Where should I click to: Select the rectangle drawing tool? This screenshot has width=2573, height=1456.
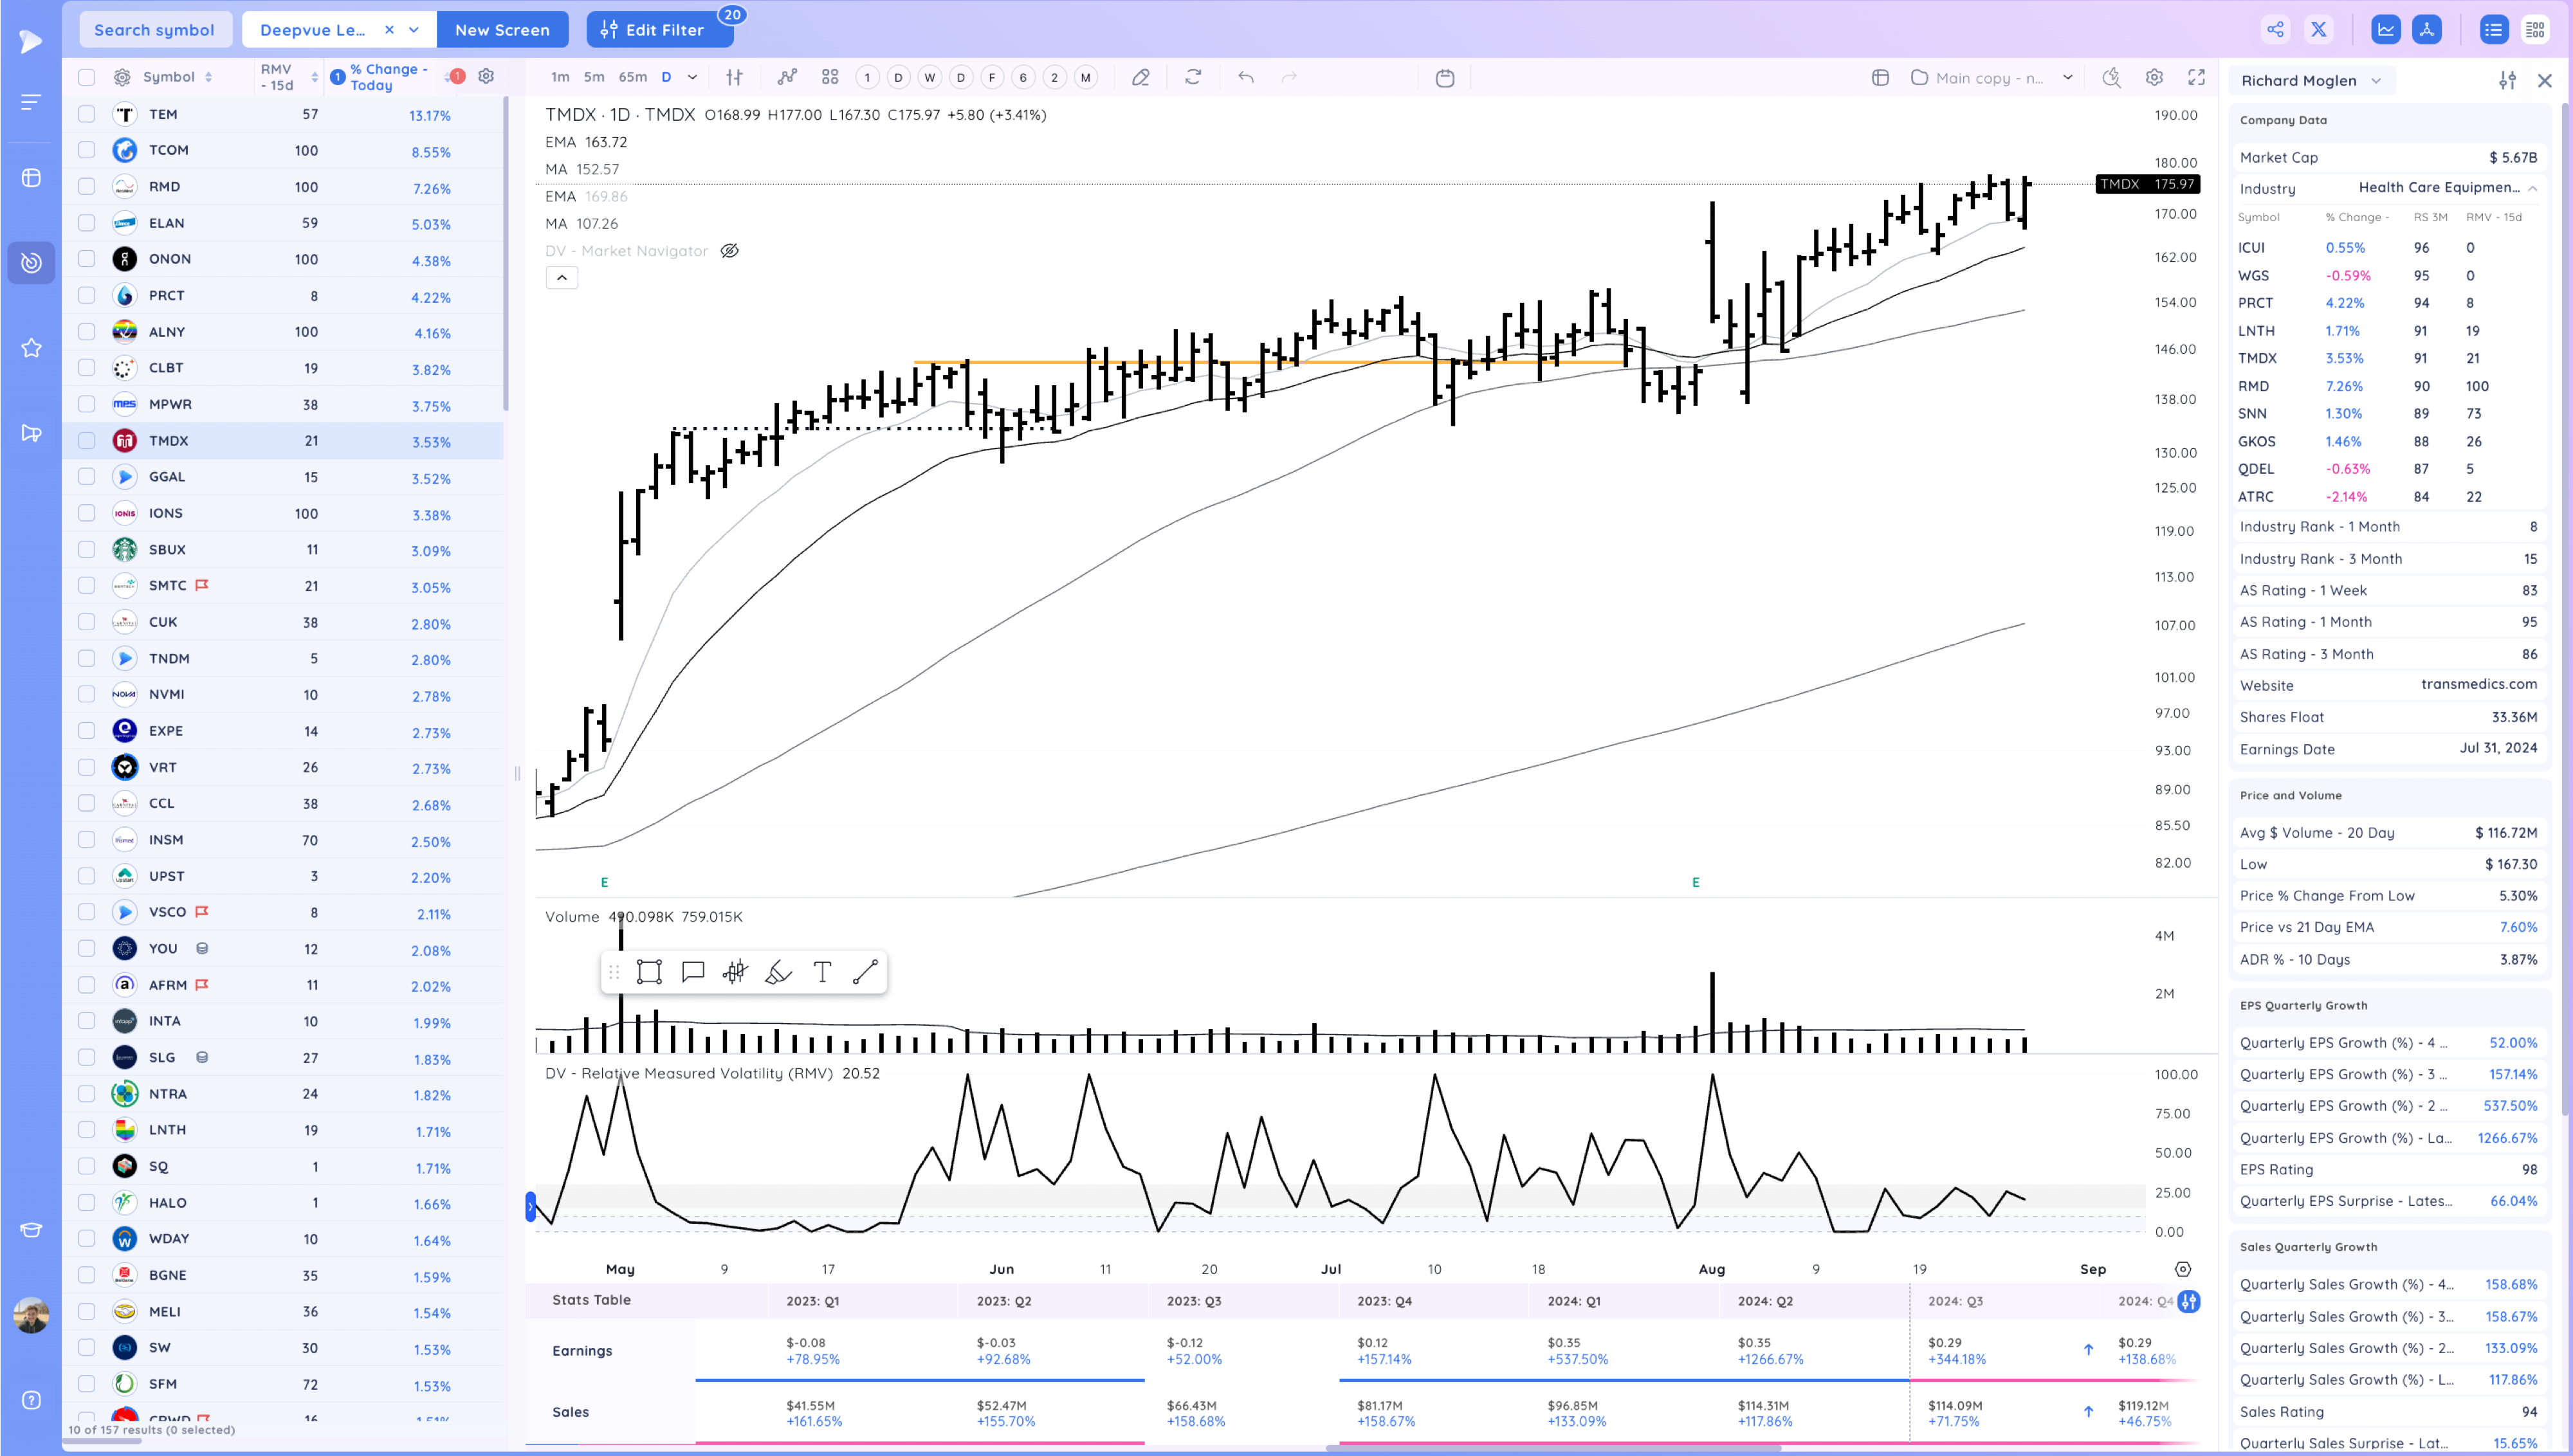[x=649, y=972]
